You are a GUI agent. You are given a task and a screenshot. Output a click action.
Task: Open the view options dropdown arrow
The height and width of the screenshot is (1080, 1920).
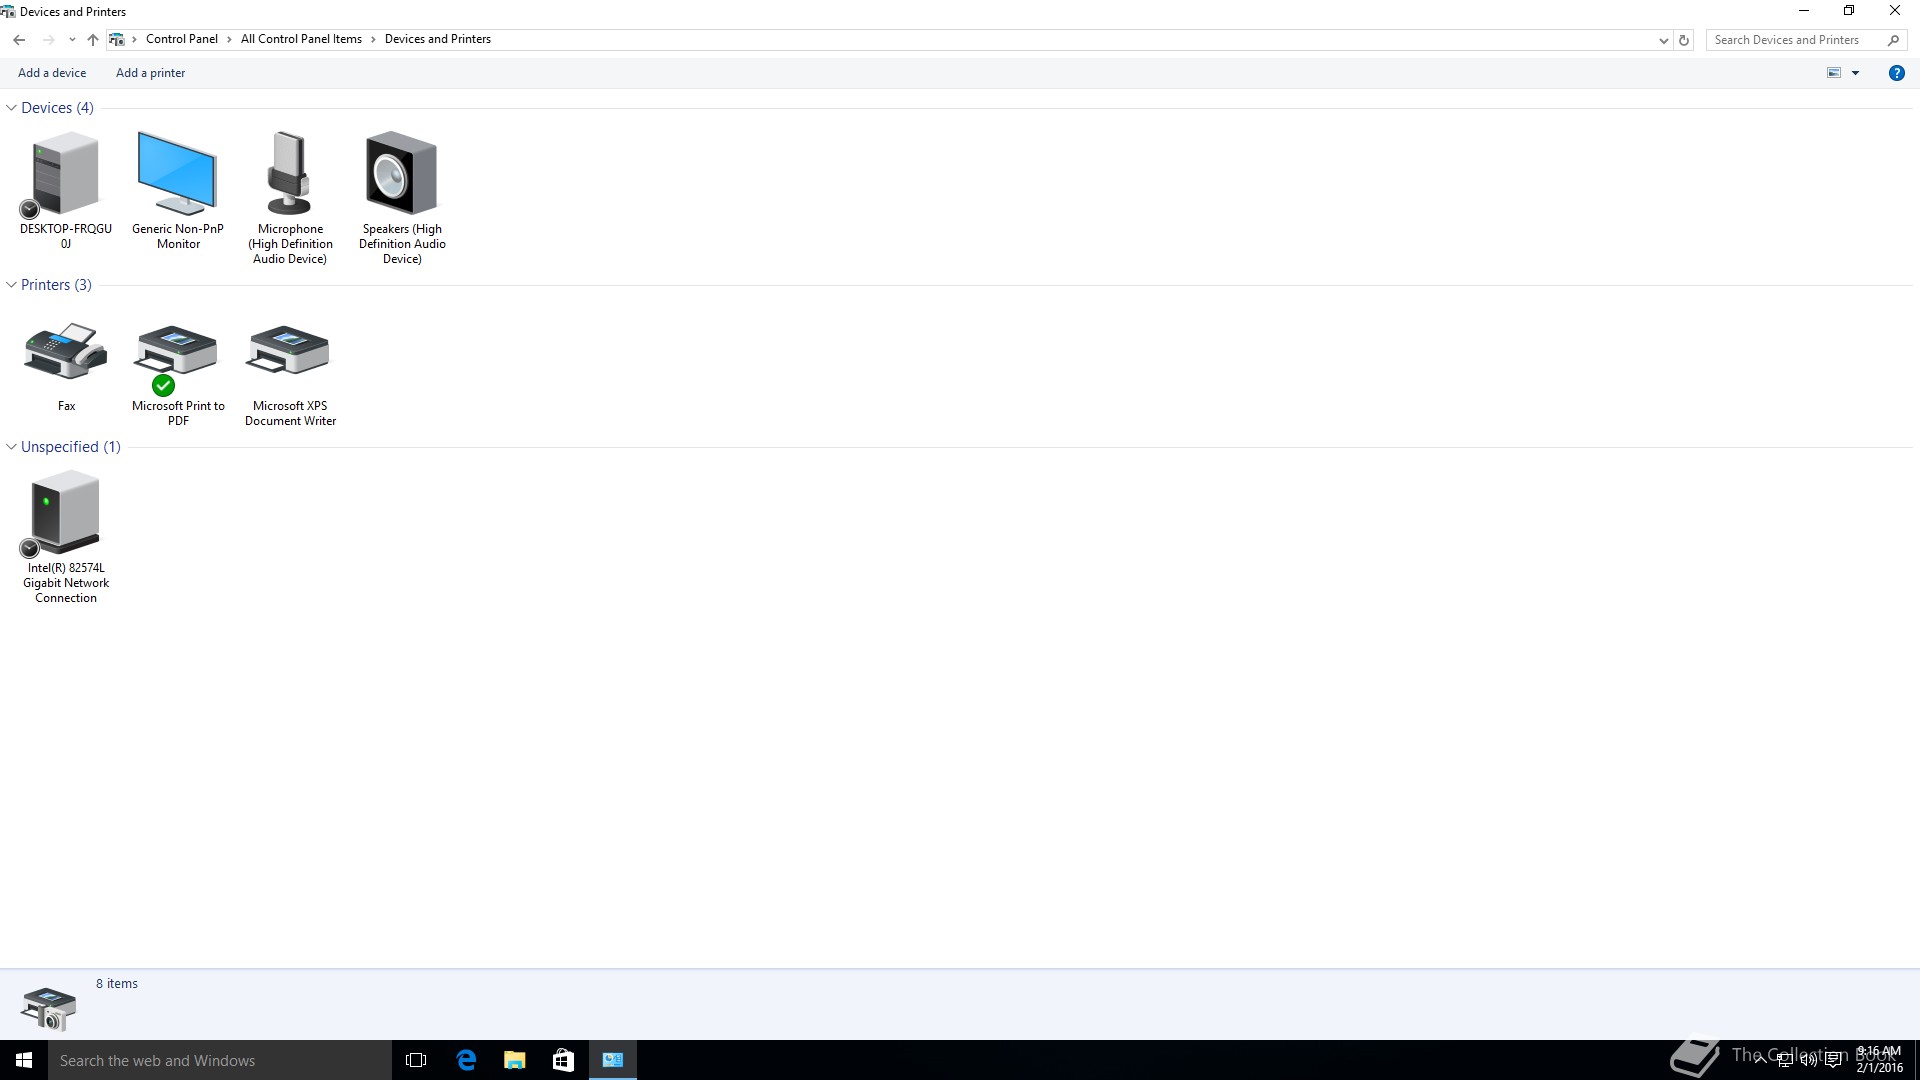(1855, 73)
